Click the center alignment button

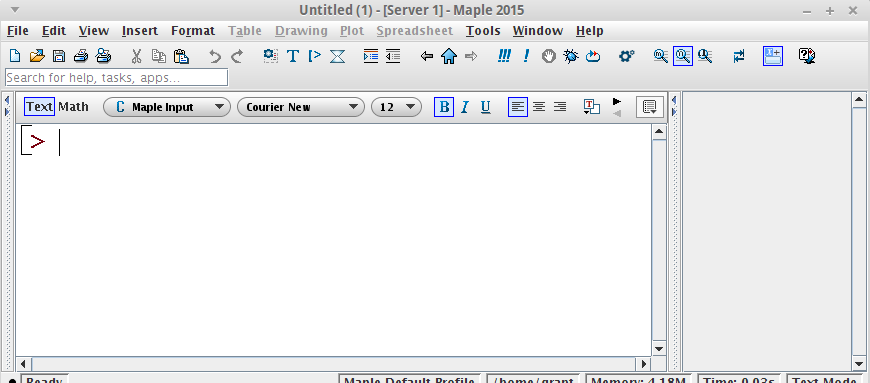pos(539,107)
